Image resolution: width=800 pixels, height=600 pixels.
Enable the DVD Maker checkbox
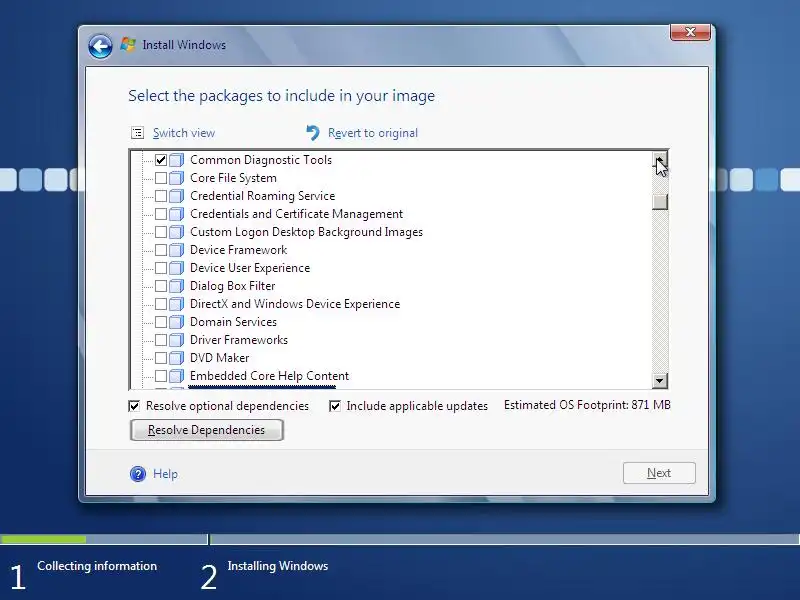(x=161, y=358)
